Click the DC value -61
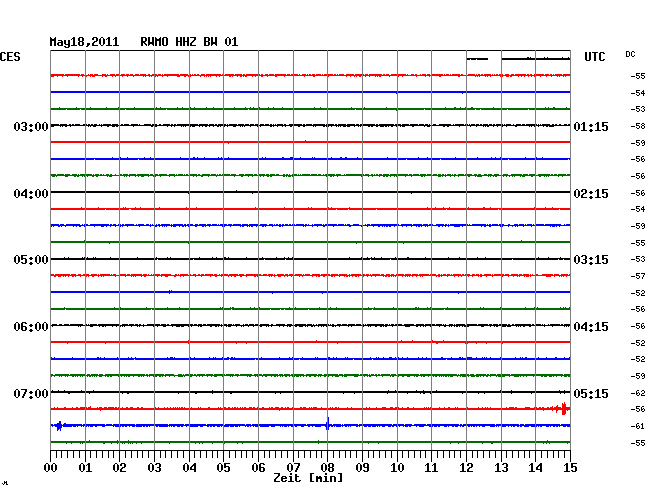650x494 pixels. [x=638, y=426]
